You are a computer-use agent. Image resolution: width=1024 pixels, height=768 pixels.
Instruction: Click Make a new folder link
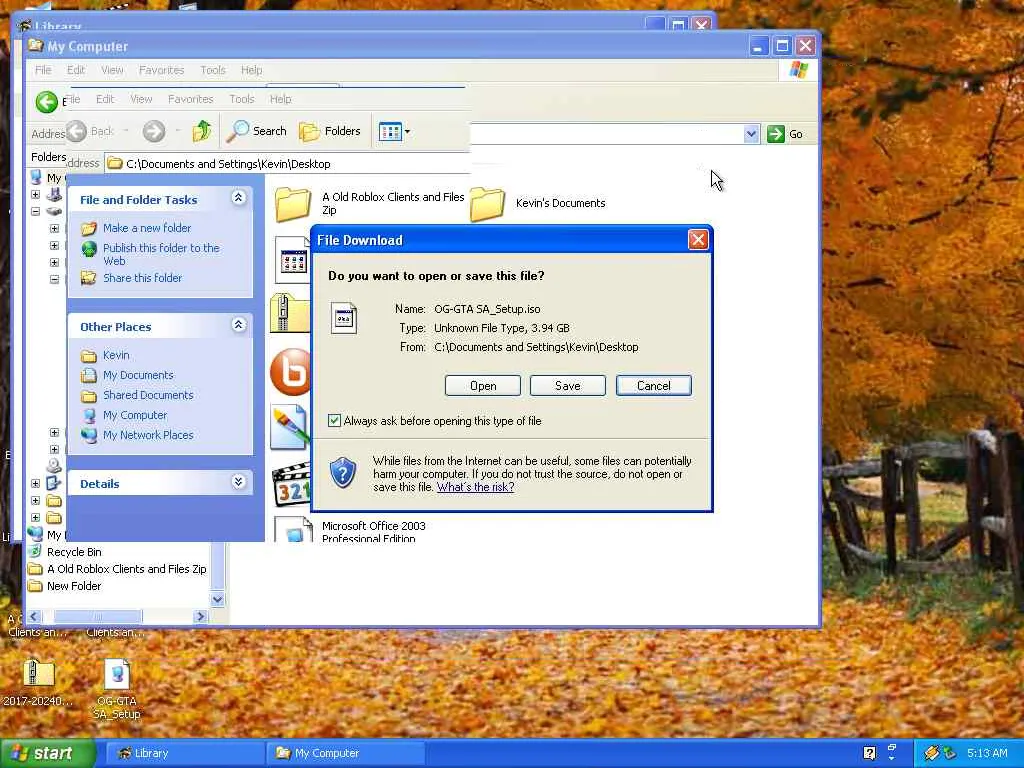click(147, 228)
